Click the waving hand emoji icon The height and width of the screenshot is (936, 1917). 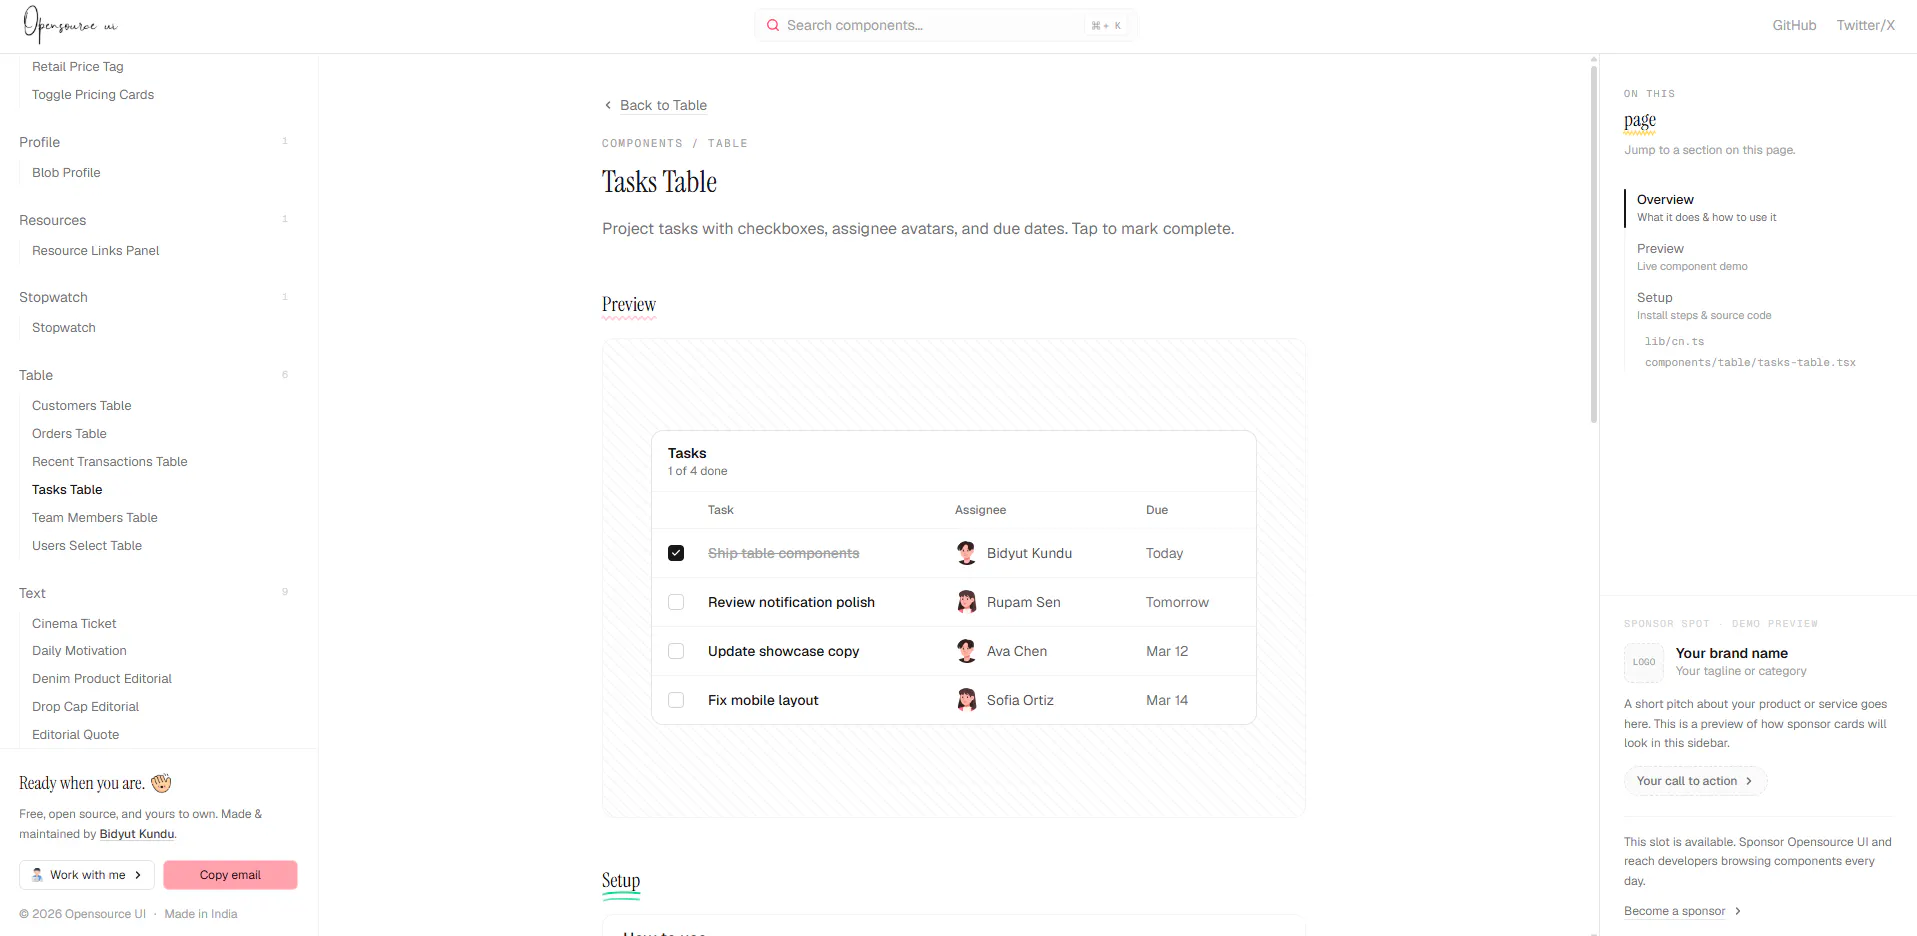tap(161, 783)
